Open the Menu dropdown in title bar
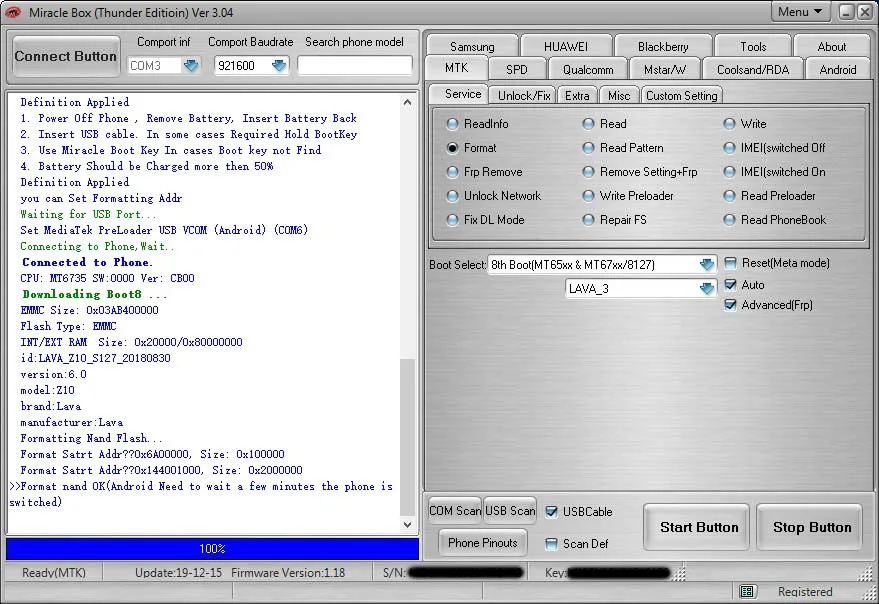This screenshot has height=604, width=879. [x=800, y=12]
